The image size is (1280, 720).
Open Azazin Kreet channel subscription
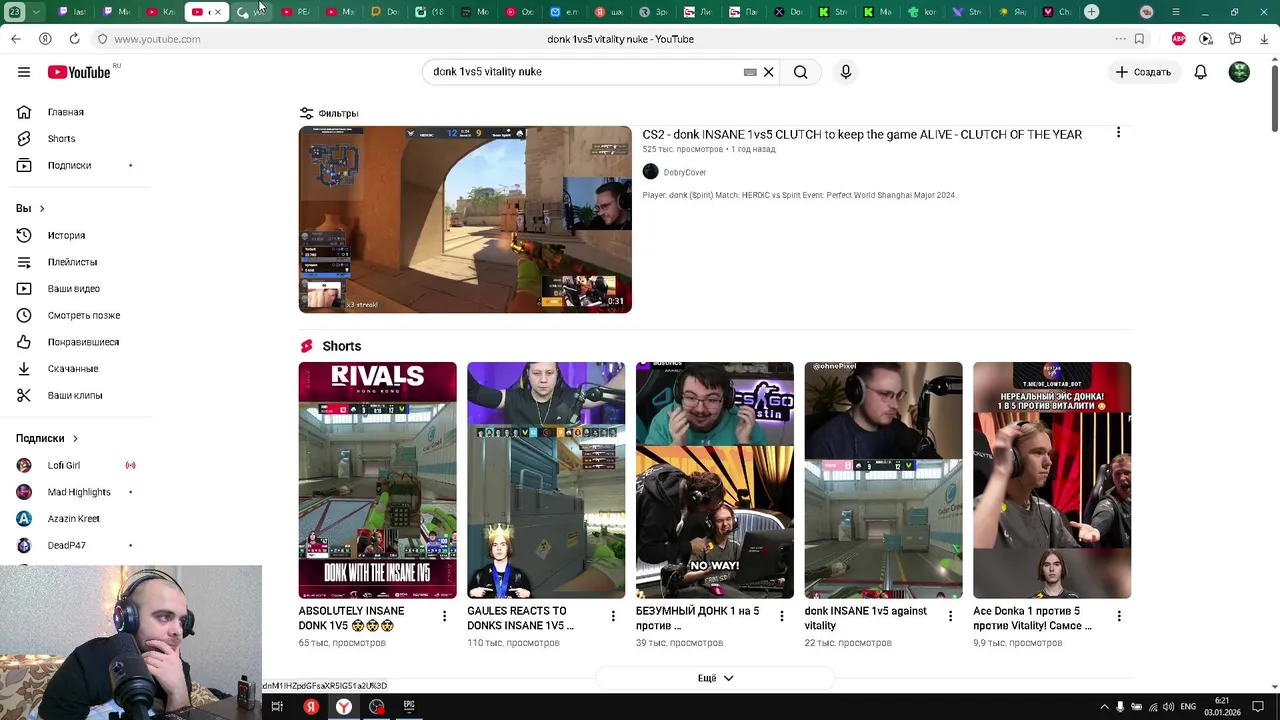tap(74, 519)
